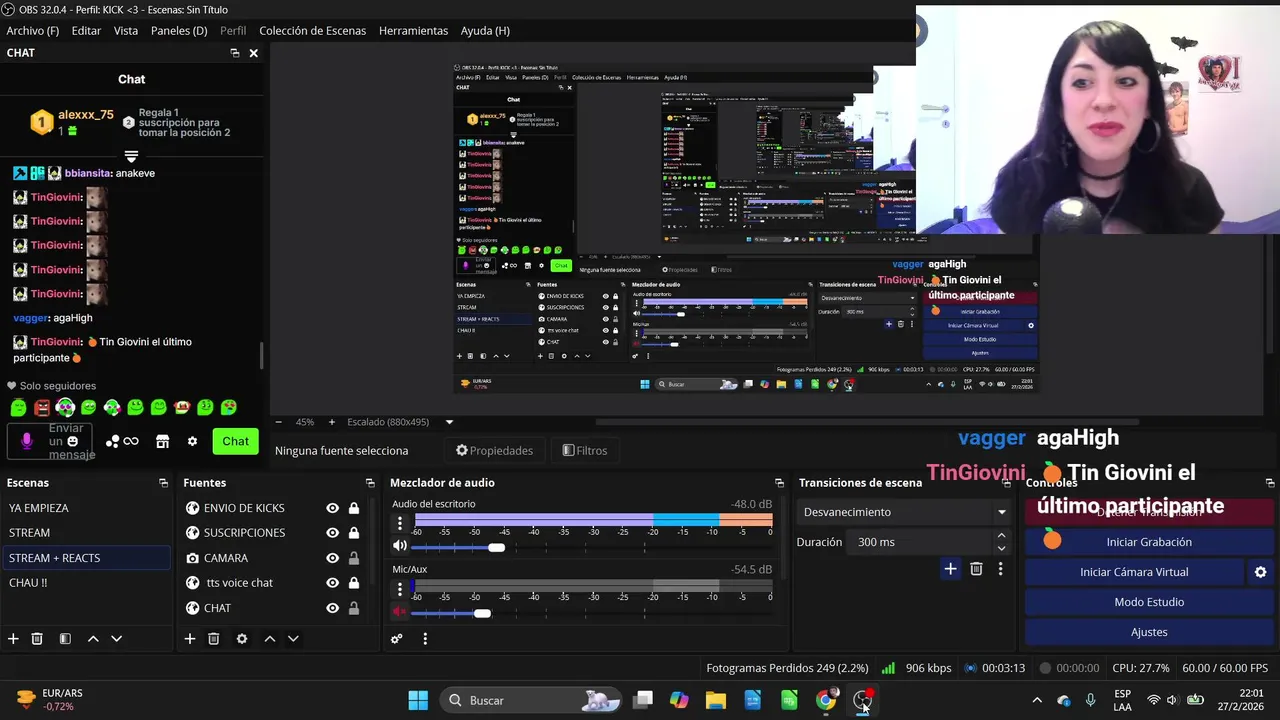Pop out the Fuentes dock panel

(371, 483)
